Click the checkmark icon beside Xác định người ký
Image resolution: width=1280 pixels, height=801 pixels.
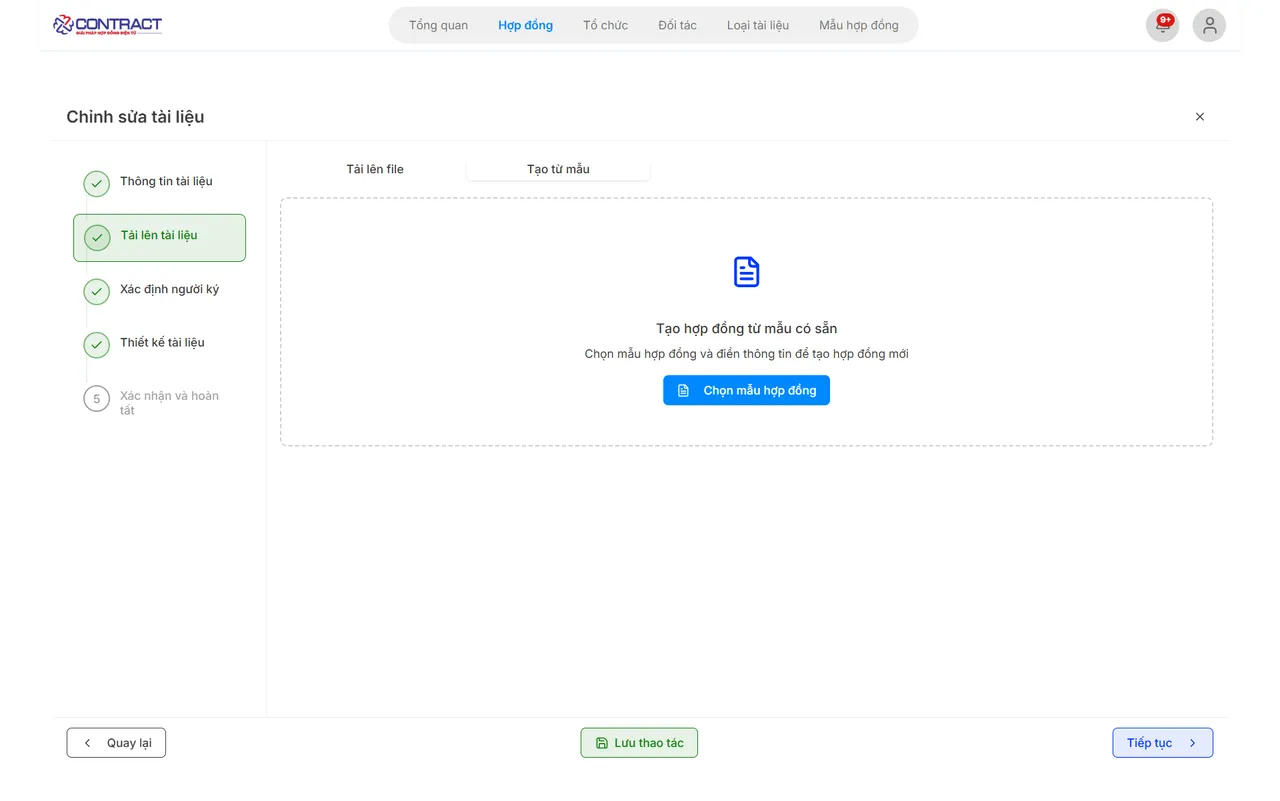point(97,291)
